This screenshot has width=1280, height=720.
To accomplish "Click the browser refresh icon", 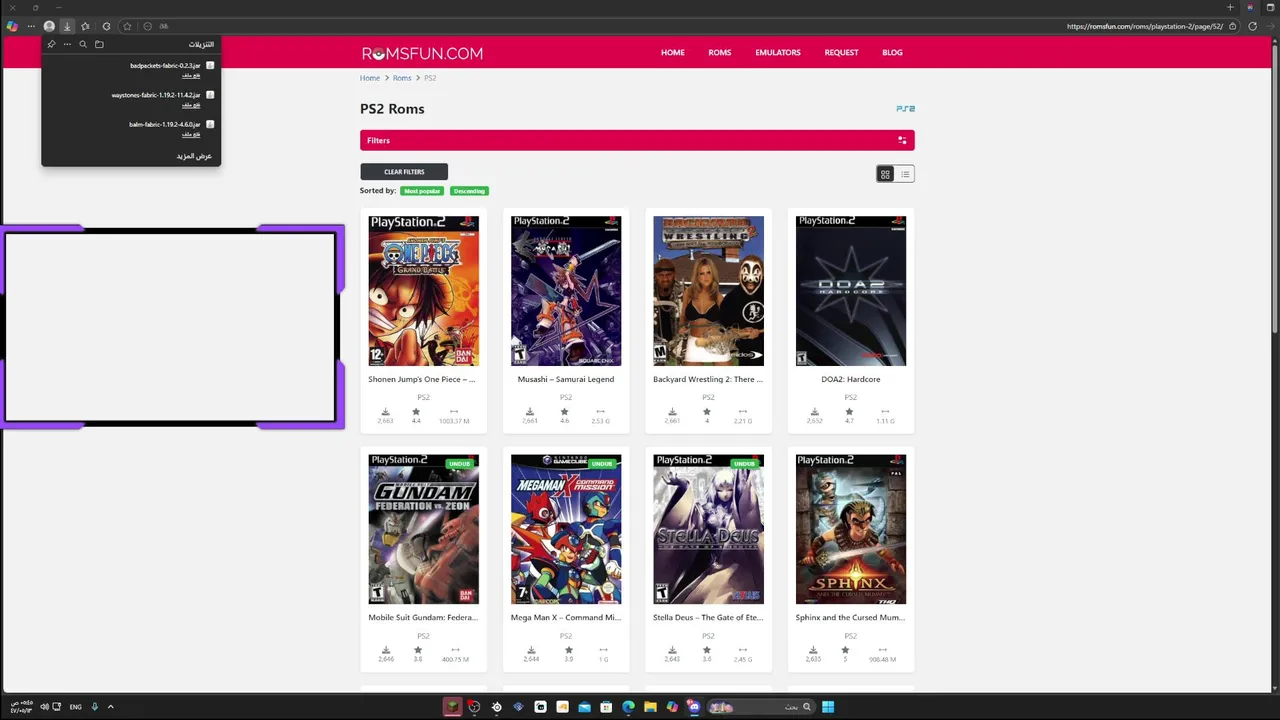I will (1252, 27).
